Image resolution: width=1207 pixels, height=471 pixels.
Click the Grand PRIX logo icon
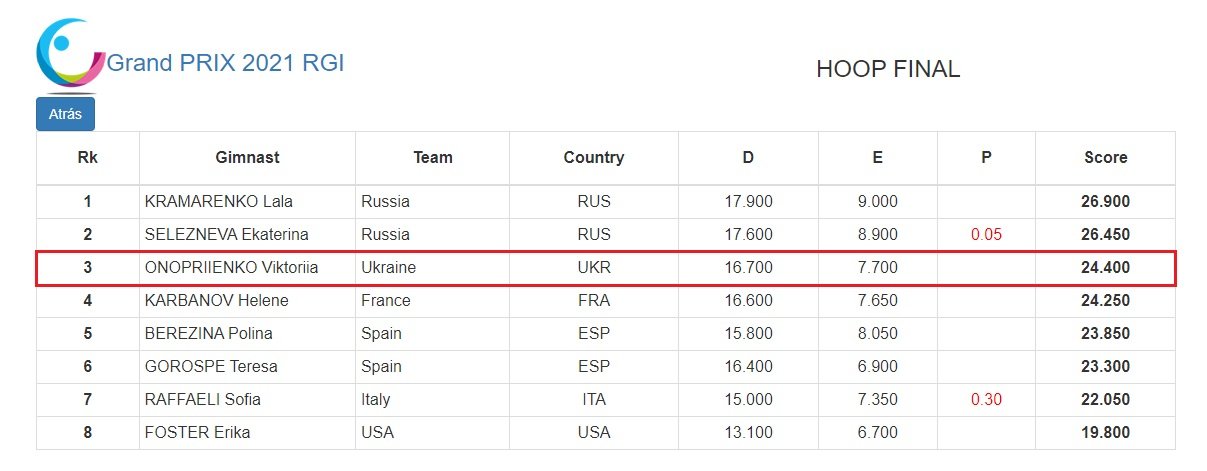coord(68,52)
